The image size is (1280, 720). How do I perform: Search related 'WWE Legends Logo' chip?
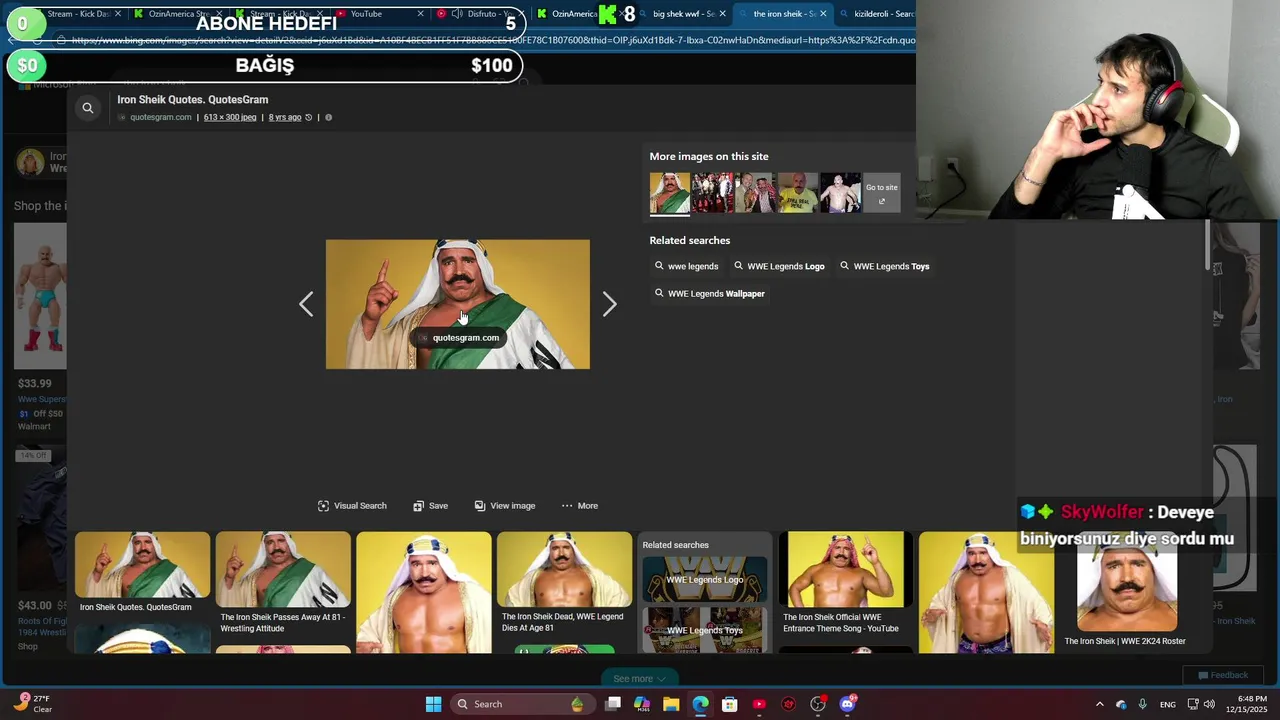(x=779, y=266)
